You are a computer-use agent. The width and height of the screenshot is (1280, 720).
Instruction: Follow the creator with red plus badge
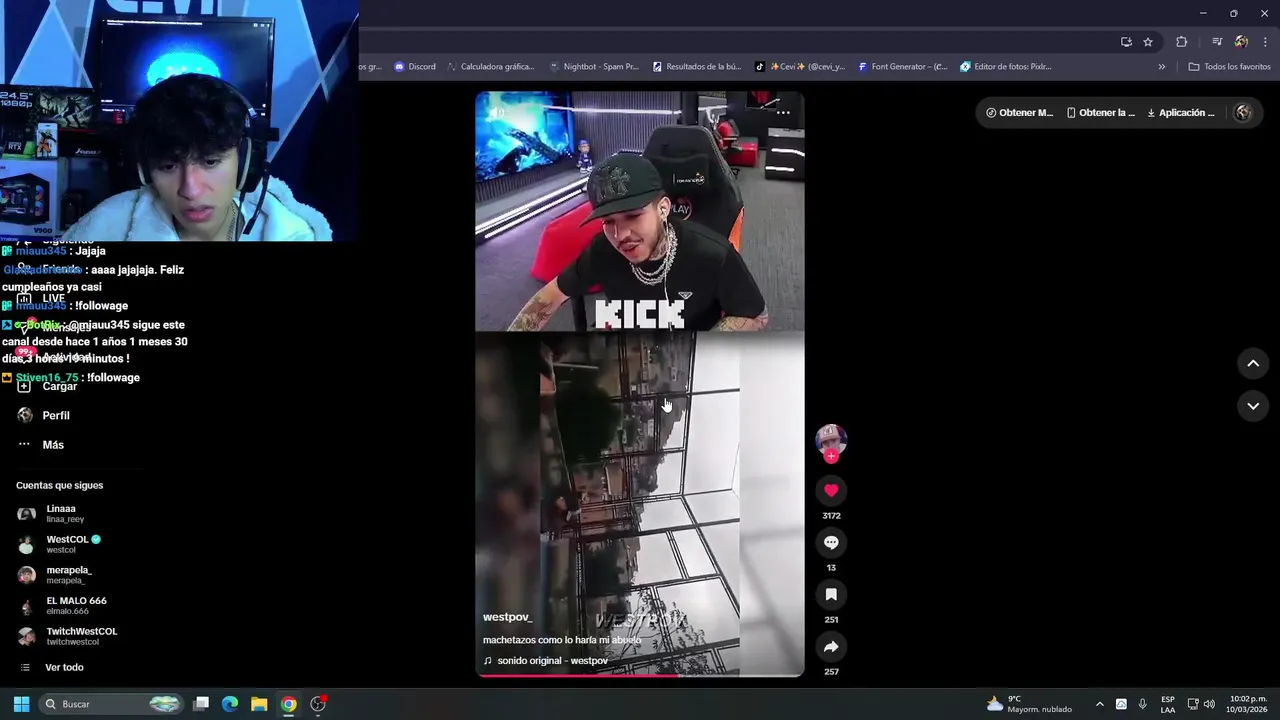pos(831,456)
